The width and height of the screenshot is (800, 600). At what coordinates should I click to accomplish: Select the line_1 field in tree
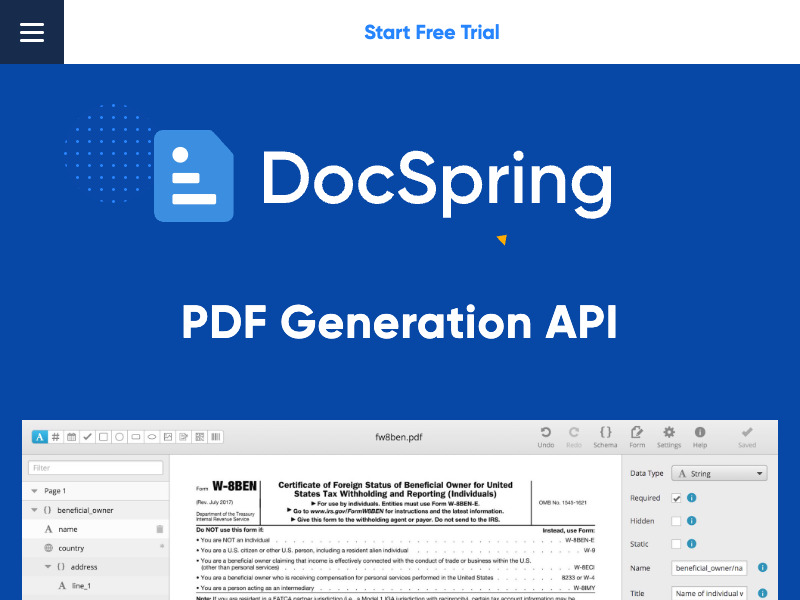point(96,586)
